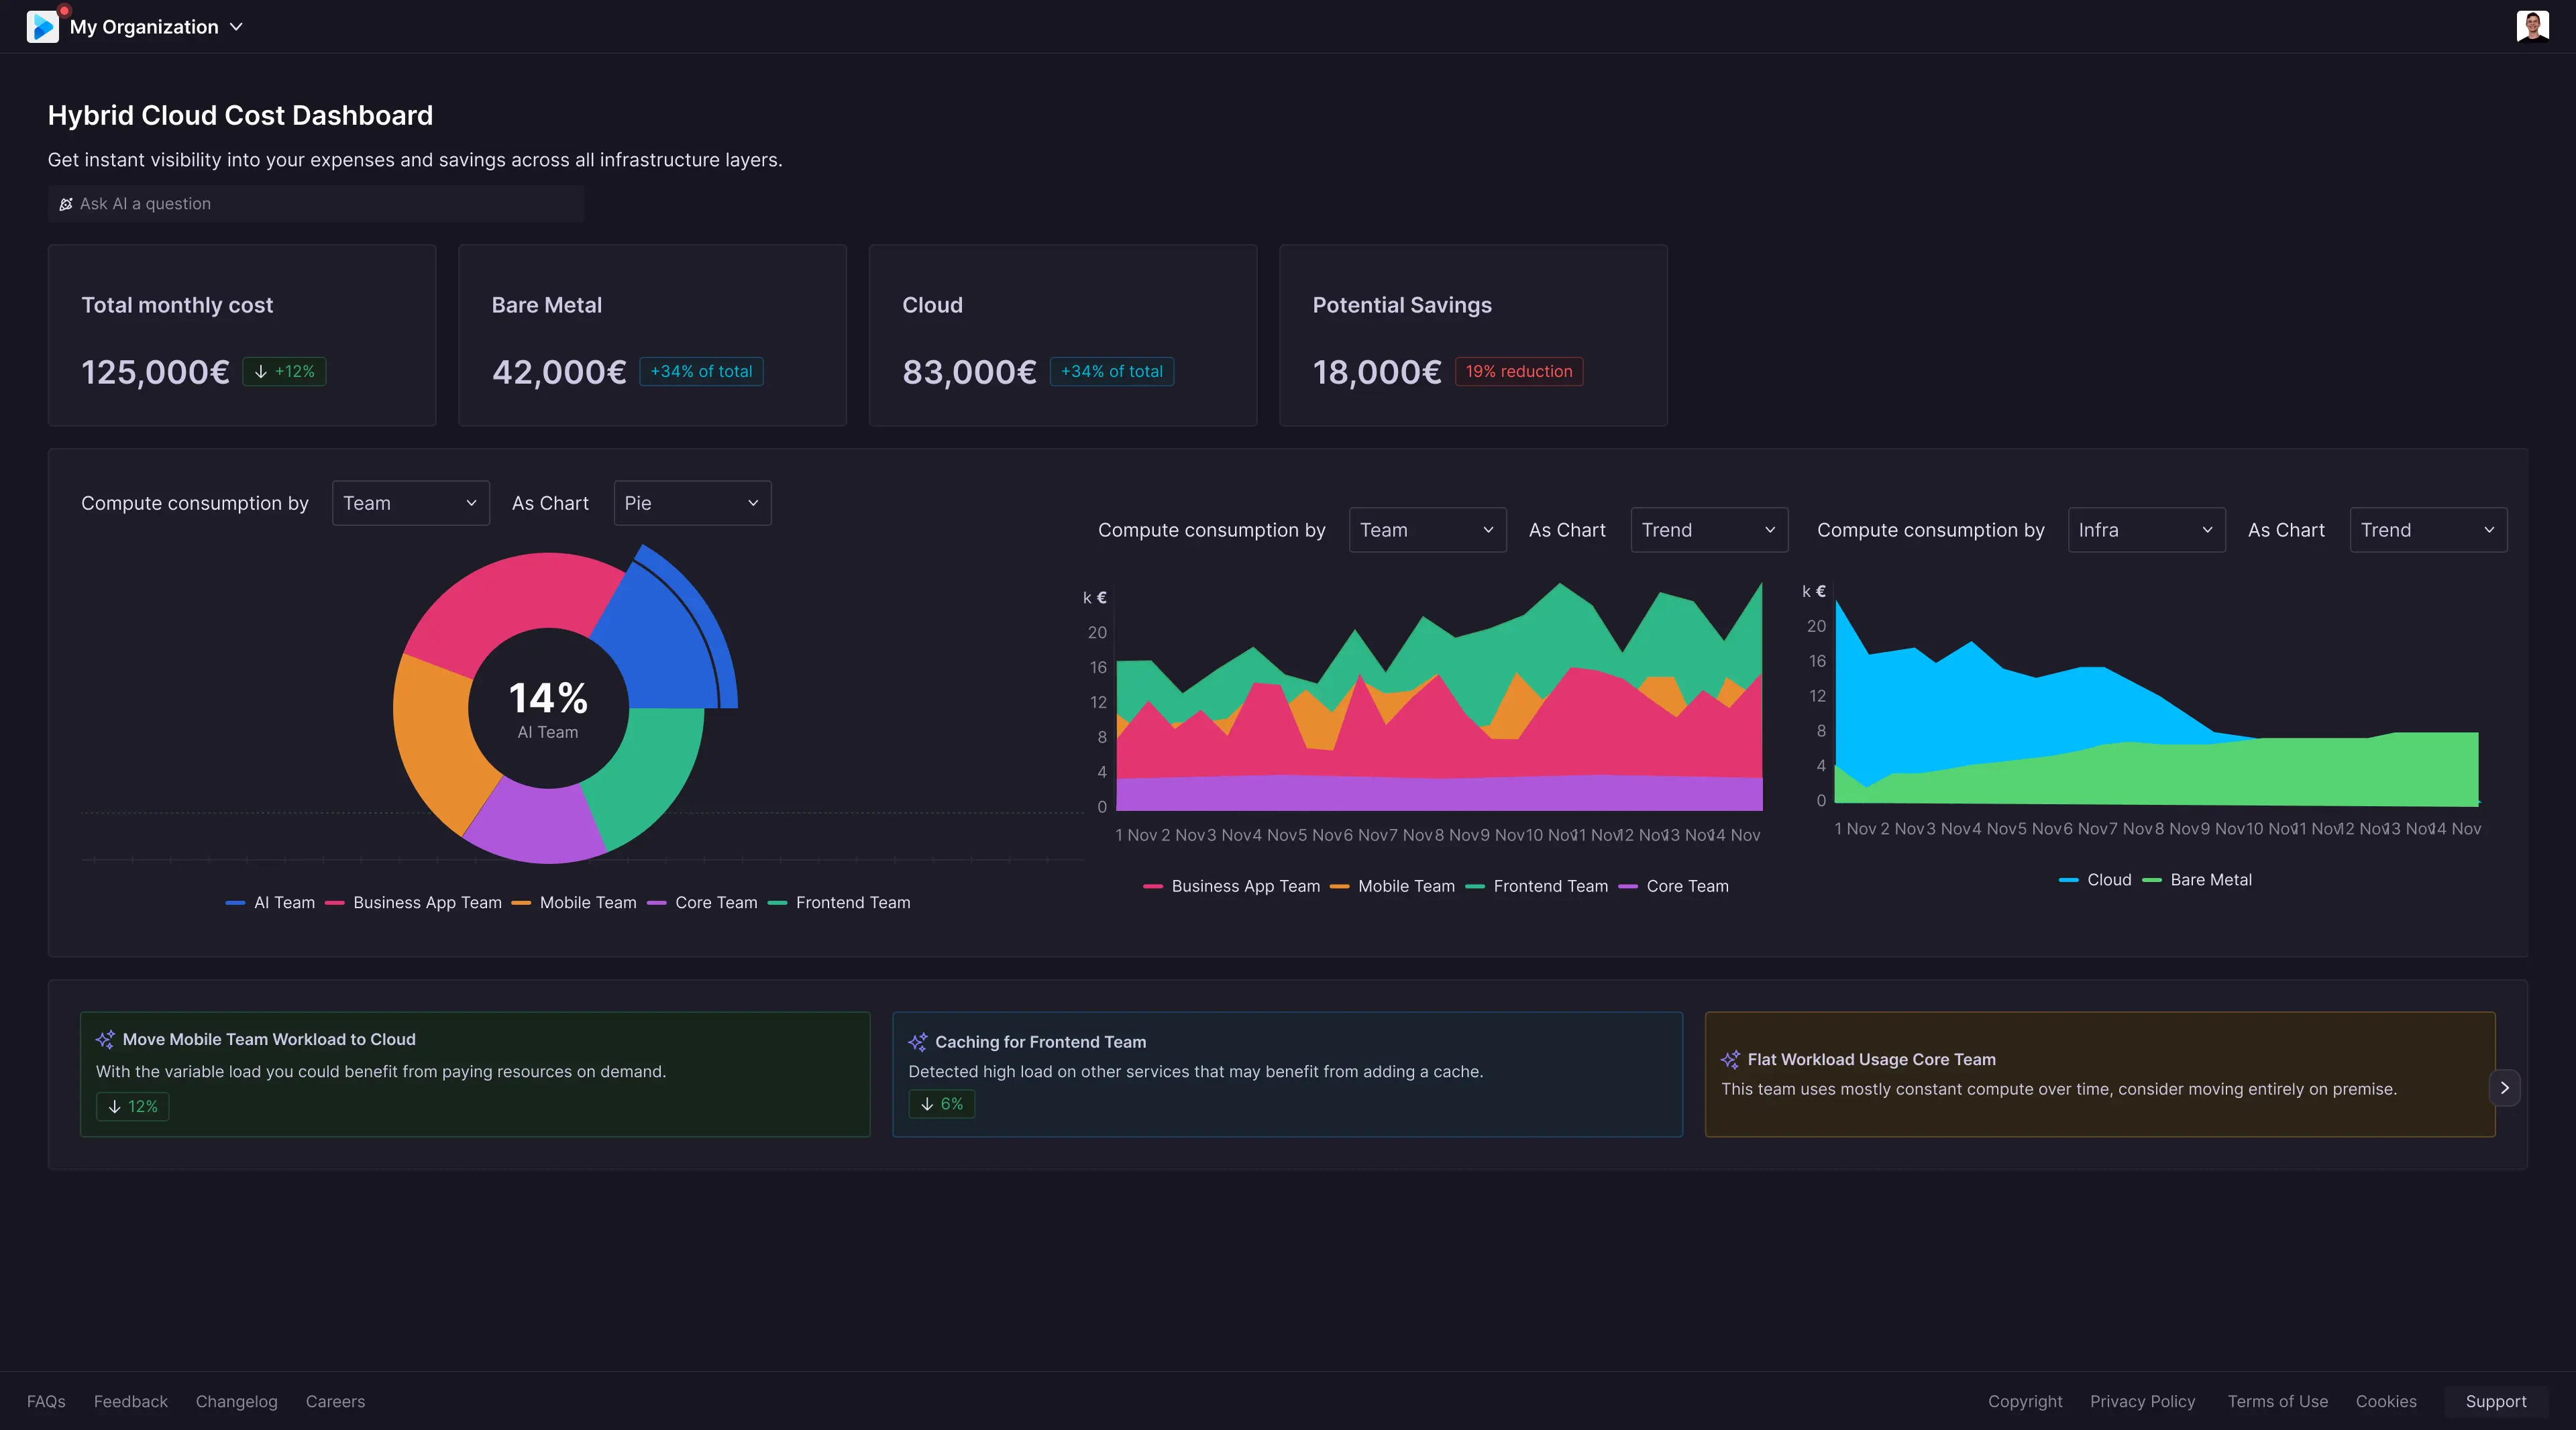
Task: Click next arrow in recommendations carousel
Action: tap(2504, 1088)
